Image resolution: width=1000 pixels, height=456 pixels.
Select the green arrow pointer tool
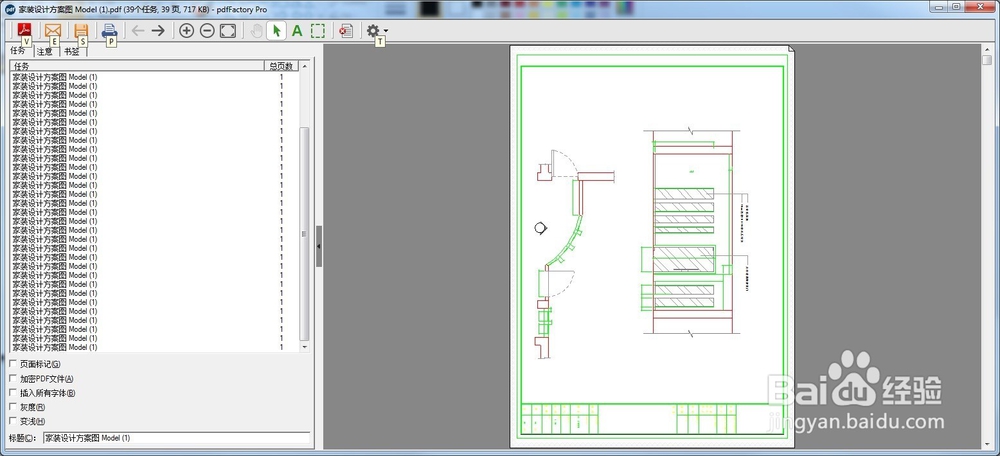[x=276, y=31]
